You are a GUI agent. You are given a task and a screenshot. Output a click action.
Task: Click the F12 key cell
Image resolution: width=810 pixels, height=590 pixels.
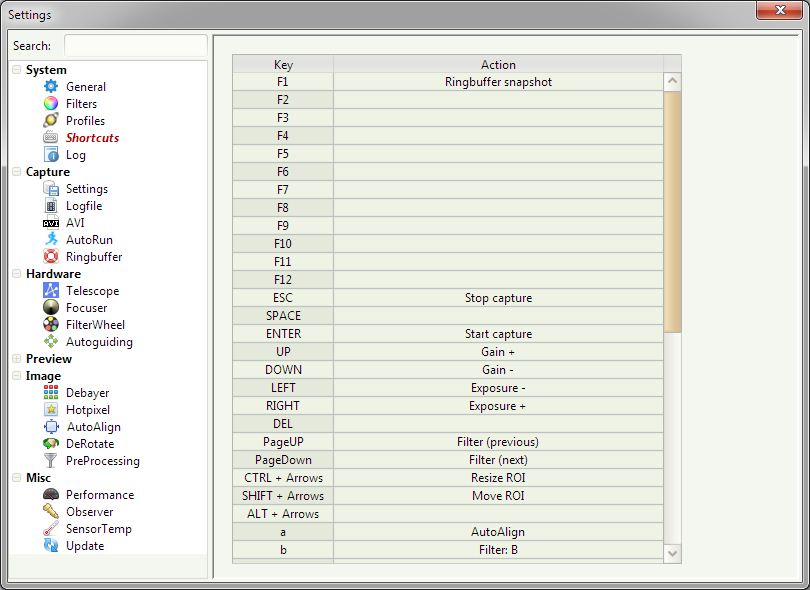tap(283, 280)
